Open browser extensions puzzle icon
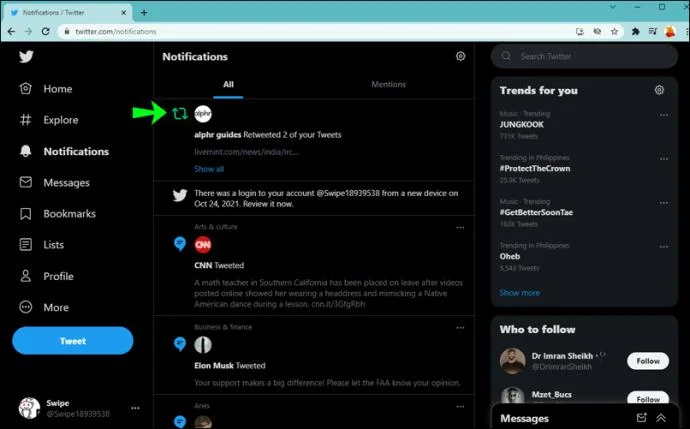 point(635,31)
